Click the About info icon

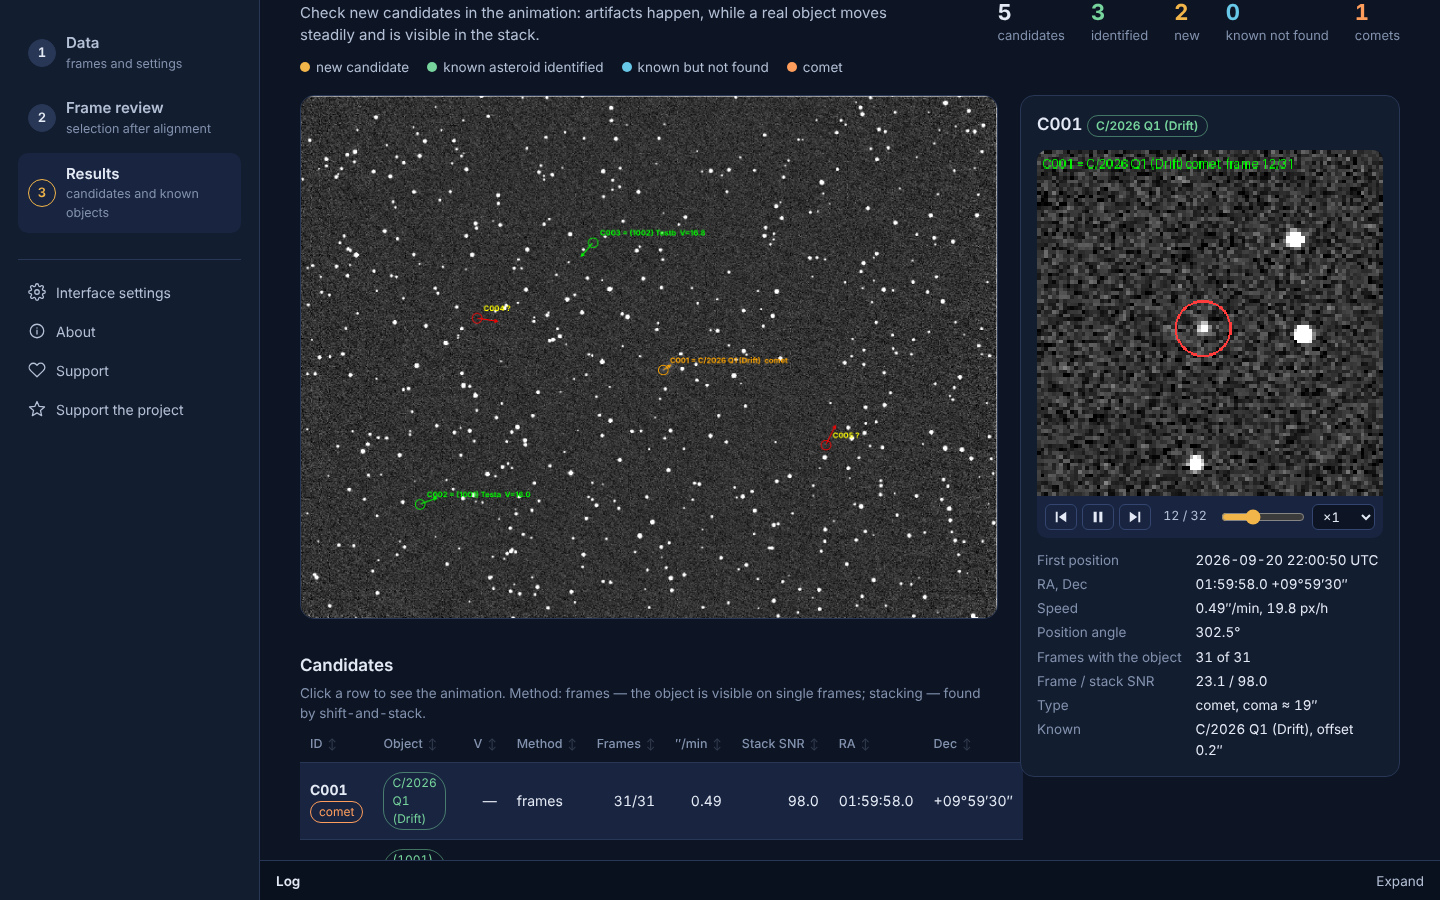pyautogui.click(x=37, y=331)
